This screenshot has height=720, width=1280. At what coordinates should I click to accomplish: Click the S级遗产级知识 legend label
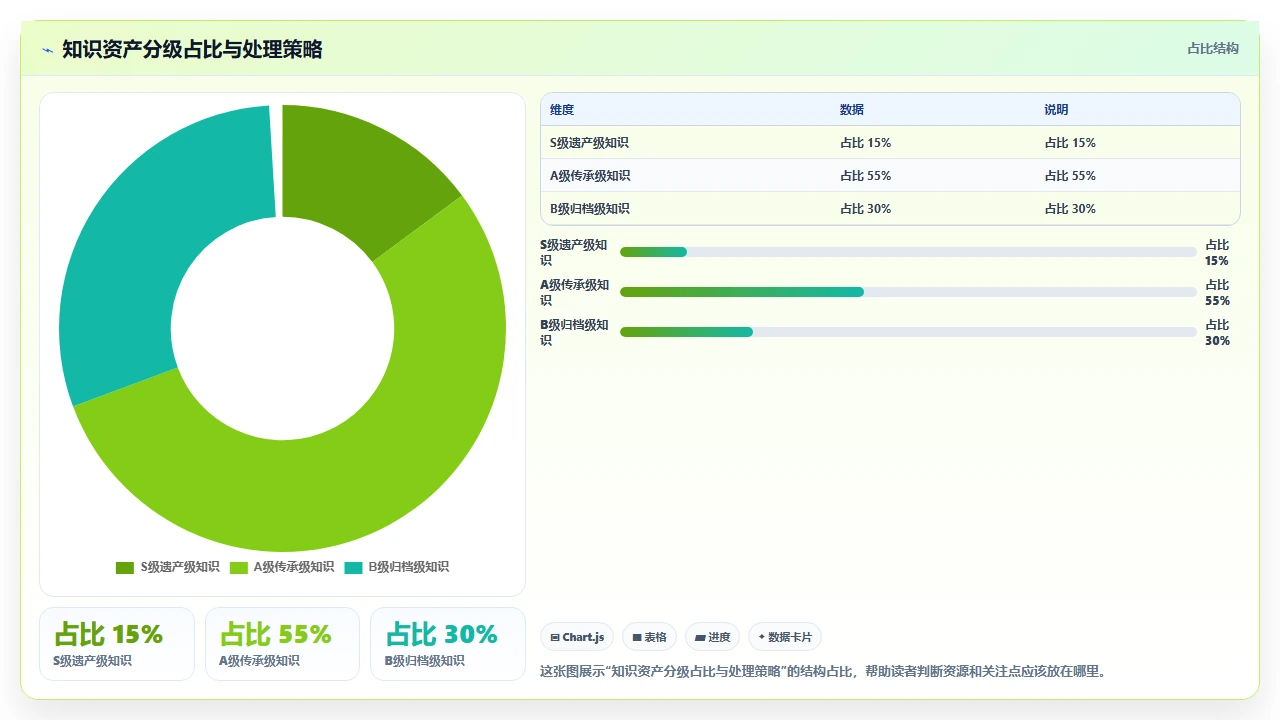point(180,567)
